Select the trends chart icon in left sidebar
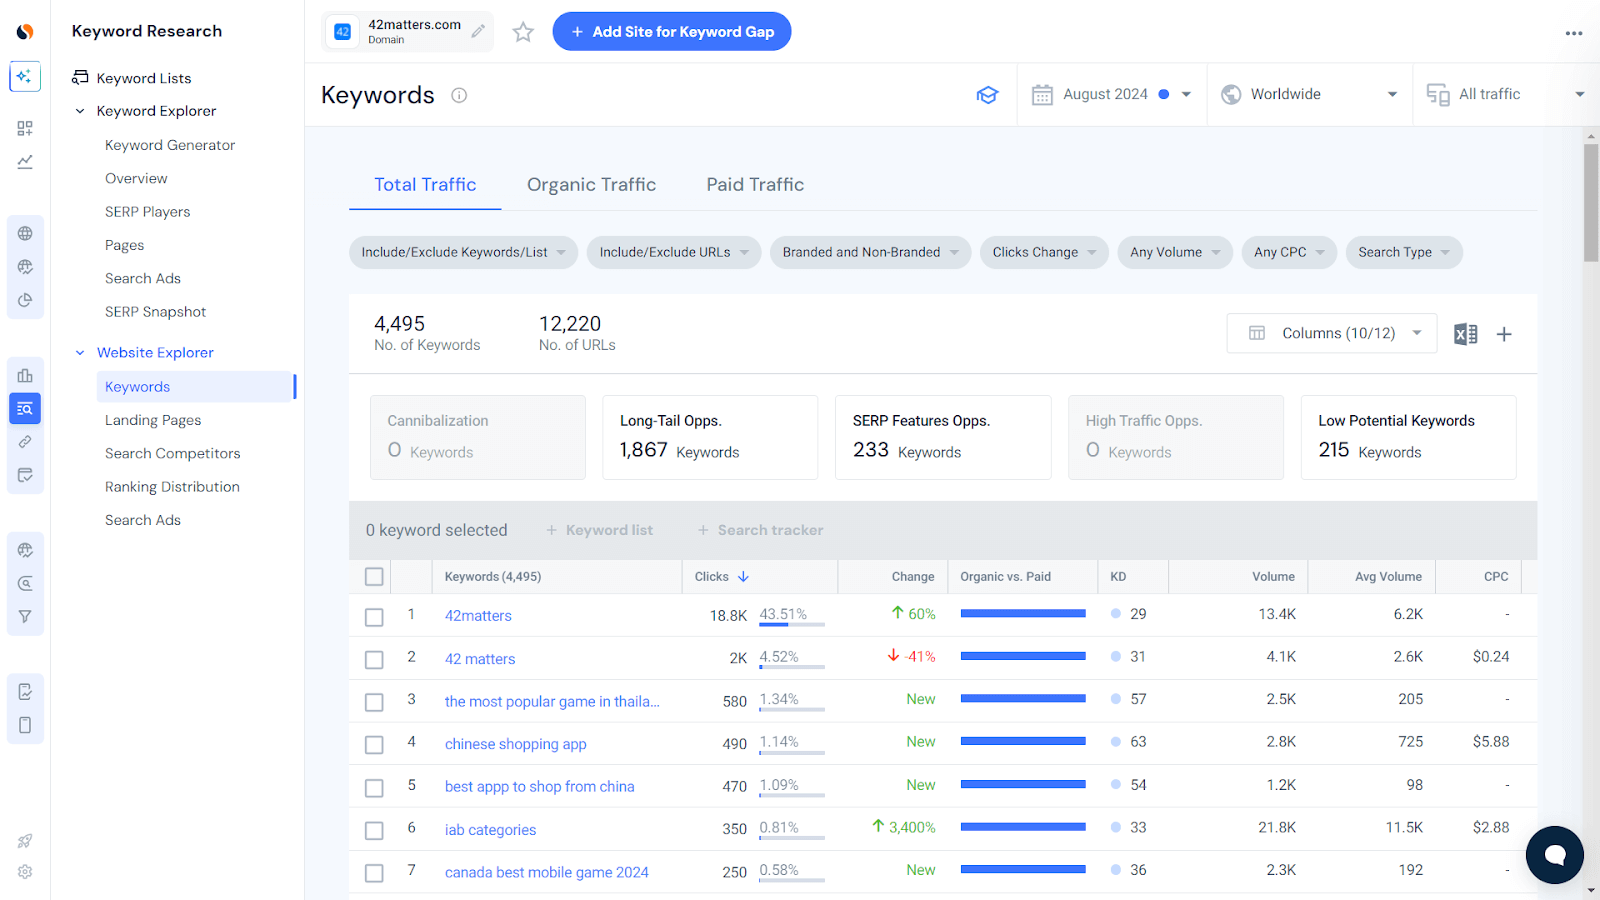The height and width of the screenshot is (900, 1600). 24,161
